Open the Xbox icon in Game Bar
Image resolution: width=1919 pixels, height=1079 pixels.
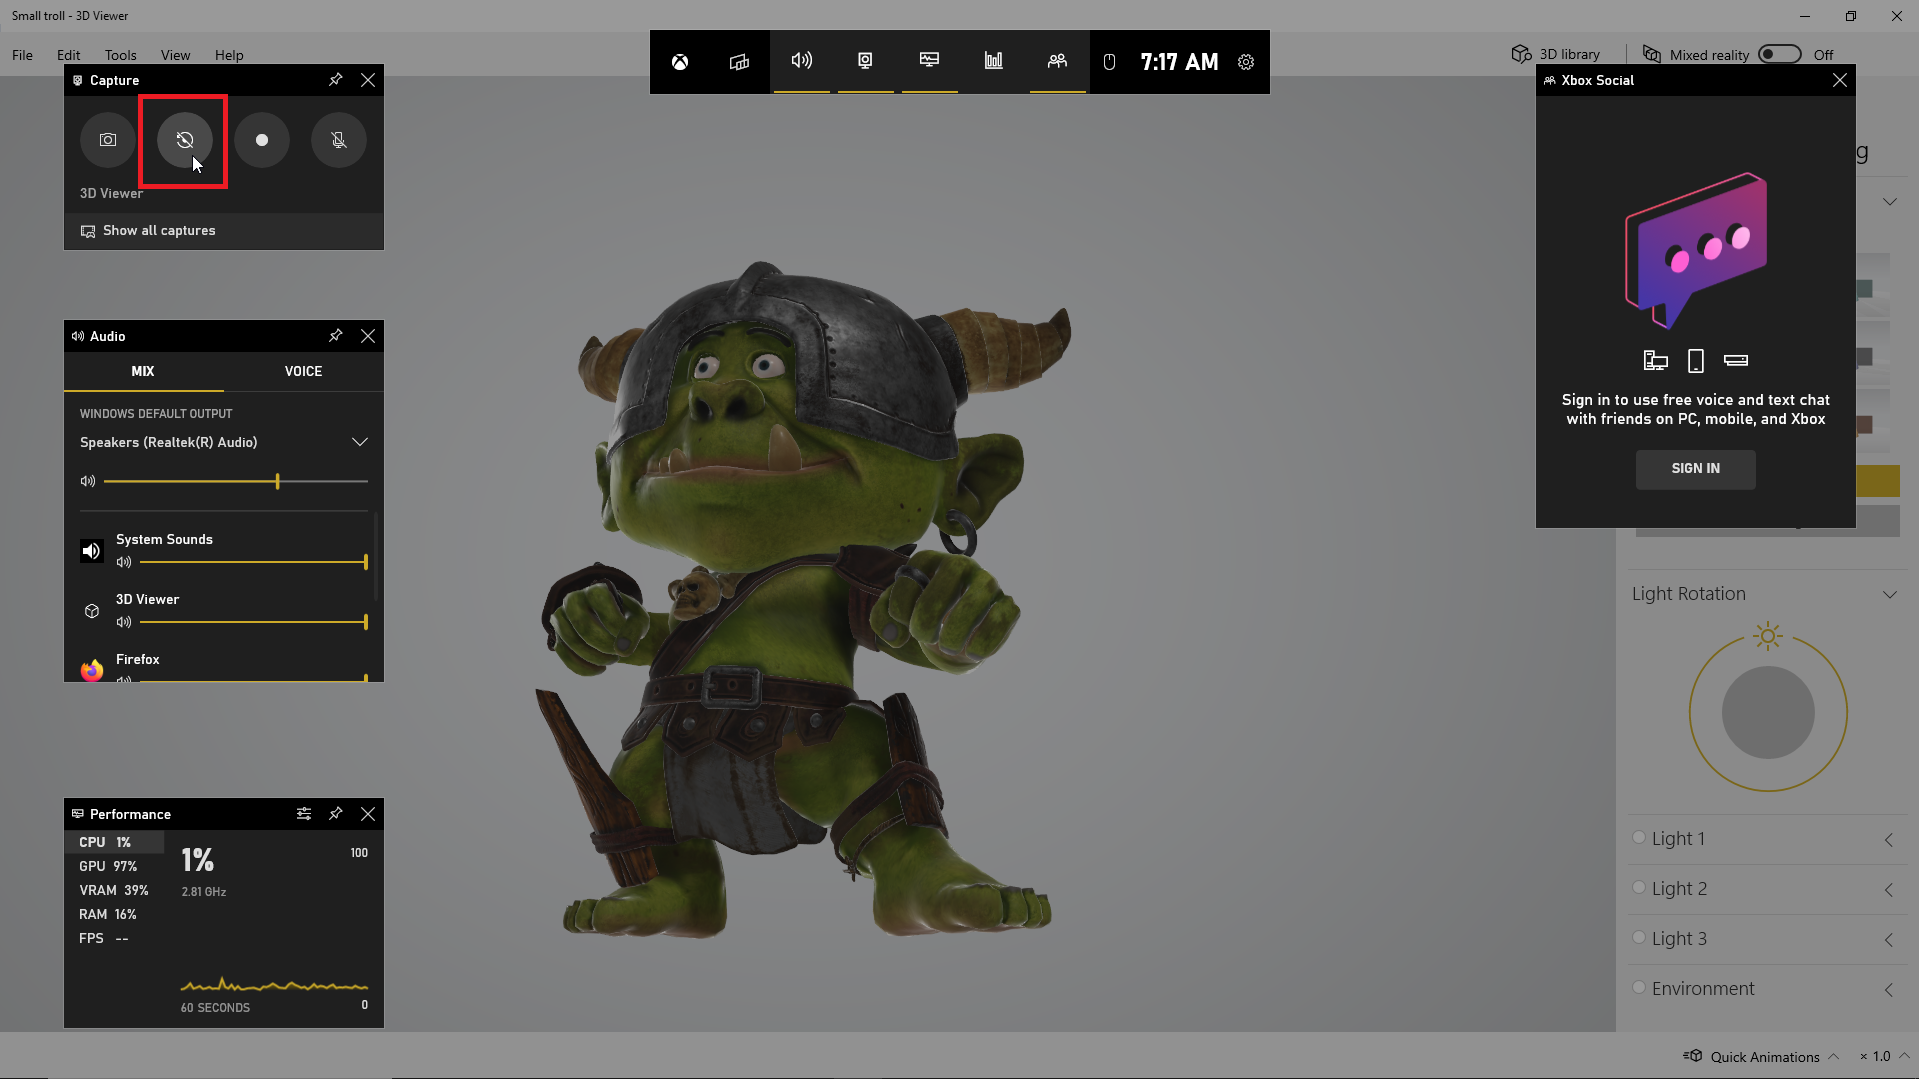[x=680, y=62]
